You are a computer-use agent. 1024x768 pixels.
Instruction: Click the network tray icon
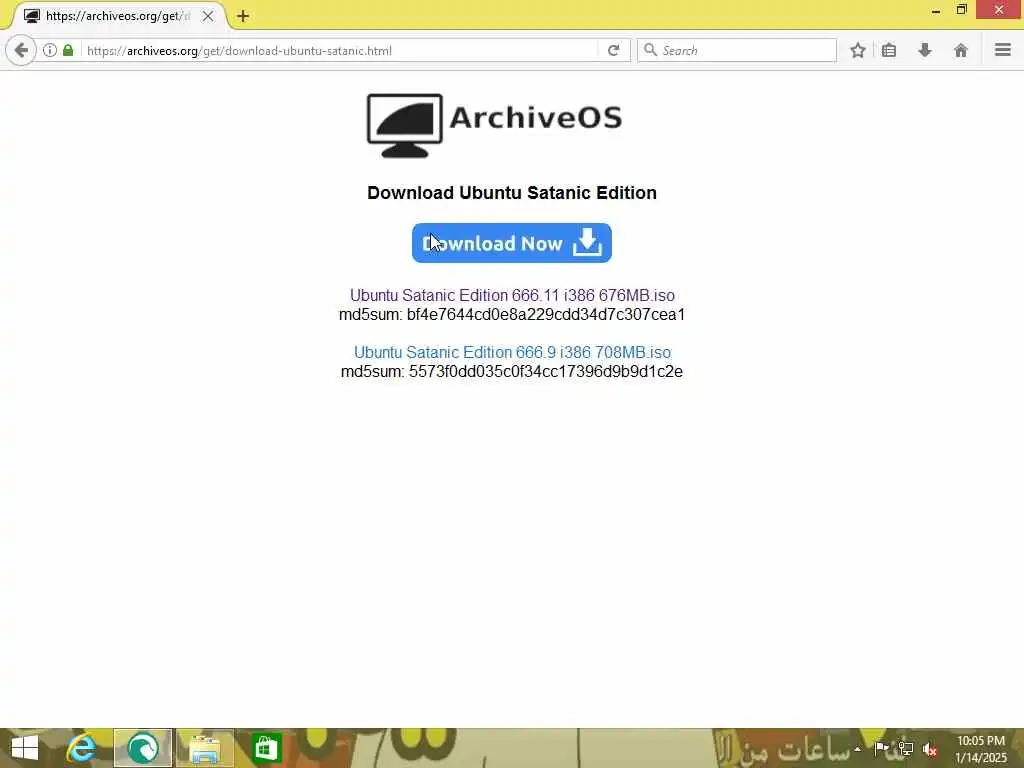point(906,749)
